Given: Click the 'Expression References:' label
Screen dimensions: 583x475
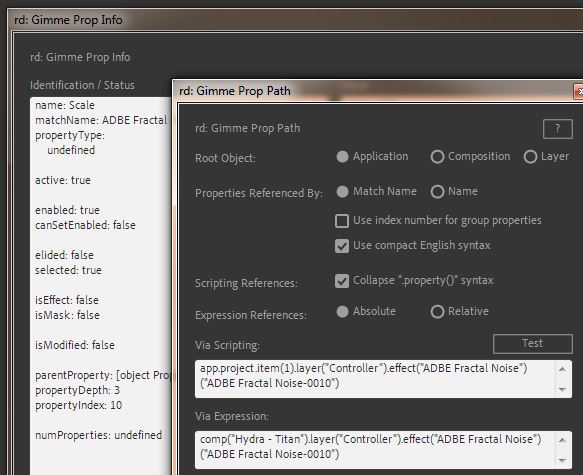Looking at the screenshot, I should click(x=251, y=315).
